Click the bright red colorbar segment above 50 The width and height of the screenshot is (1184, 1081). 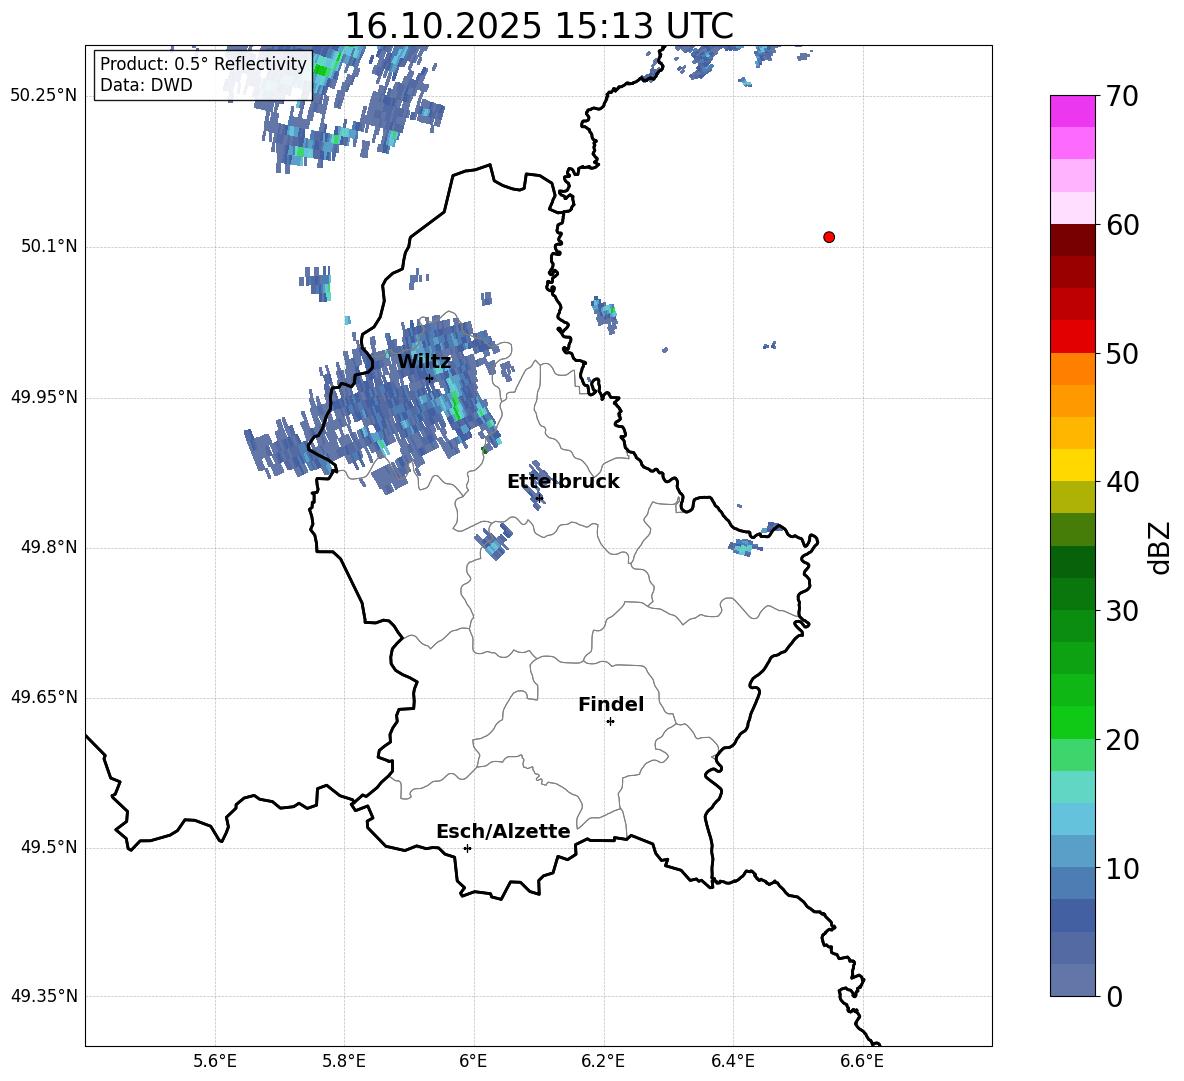[x=1072, y=337]
